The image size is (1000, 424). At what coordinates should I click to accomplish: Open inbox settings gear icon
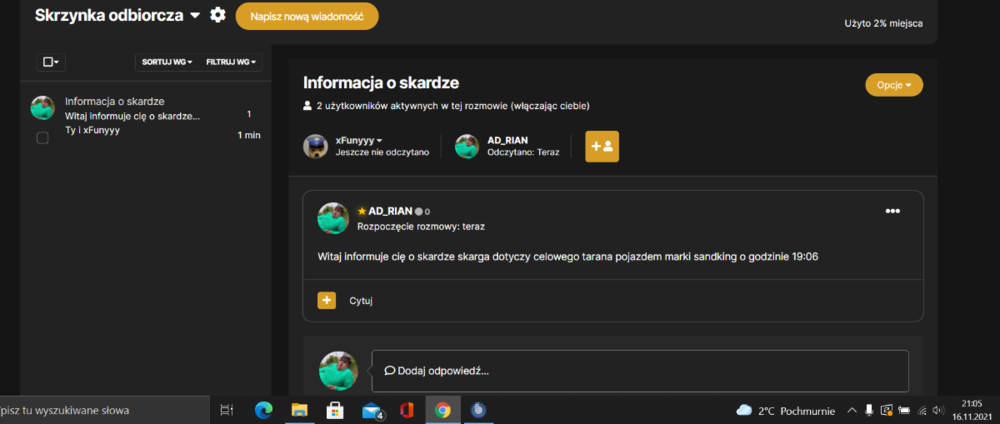pyautogui.click(x=218, y=15)
